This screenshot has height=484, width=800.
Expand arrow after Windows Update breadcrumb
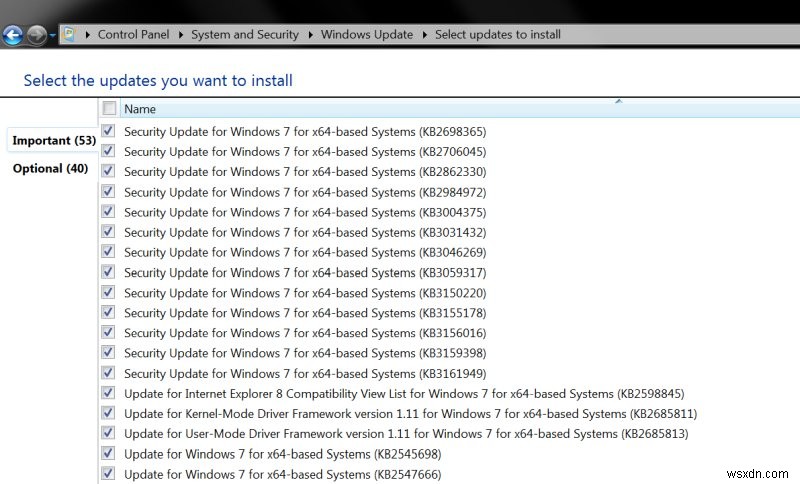(x=424, y=35)
